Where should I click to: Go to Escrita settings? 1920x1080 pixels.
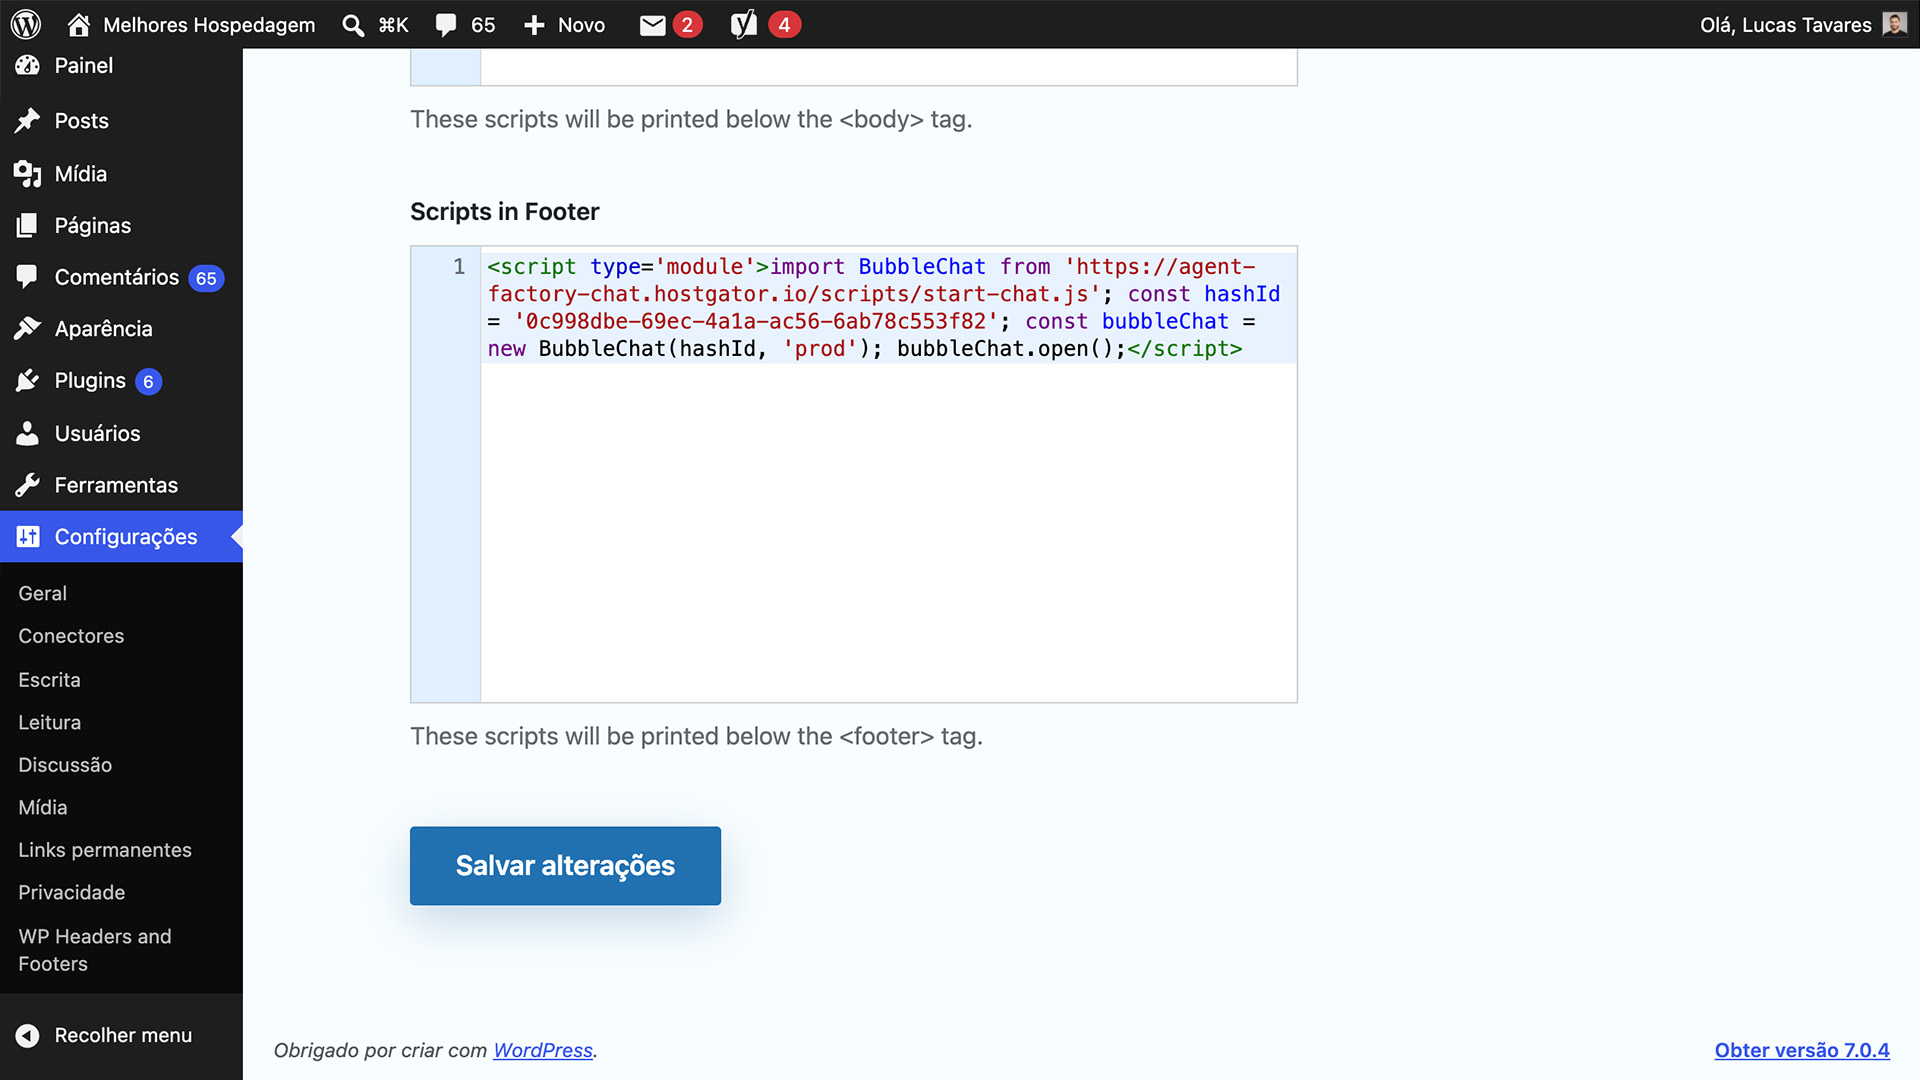point(49,680)
